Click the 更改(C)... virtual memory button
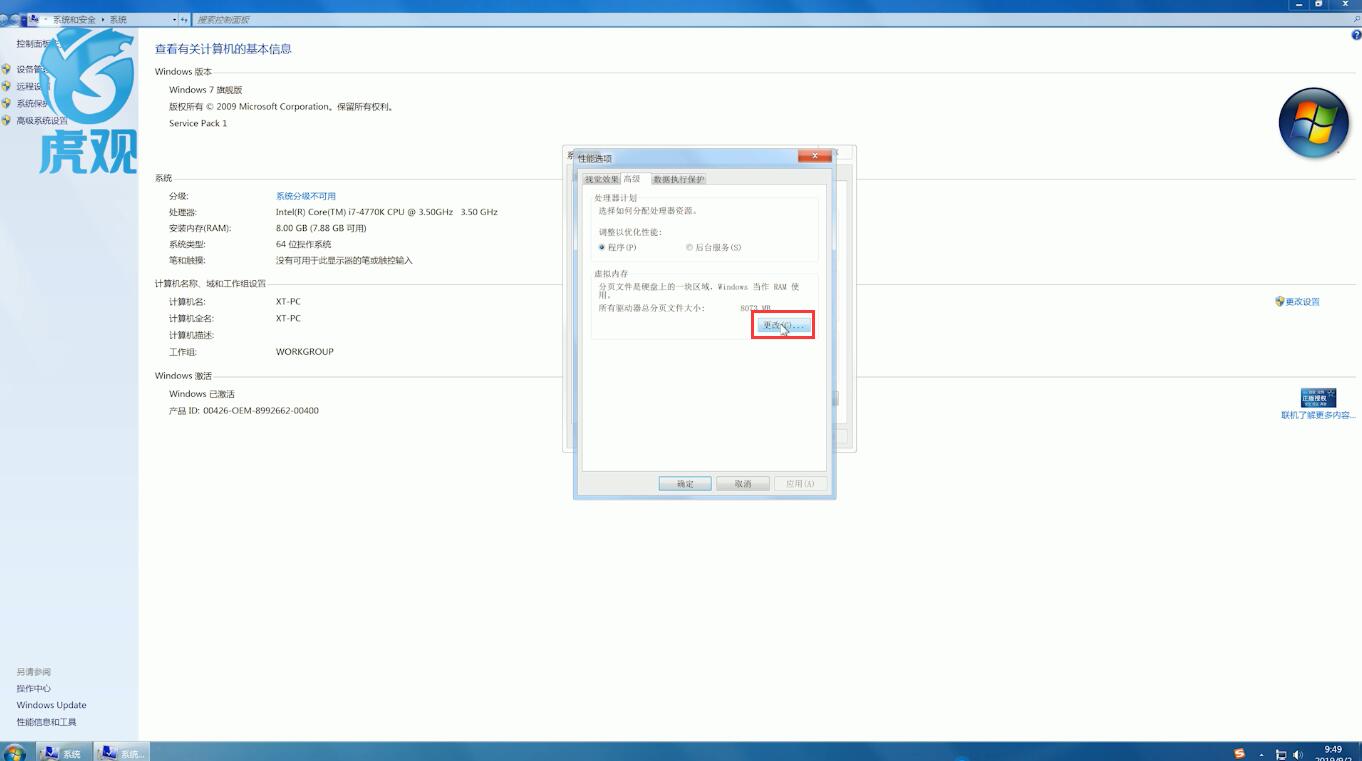The width and height of the screenshot is (1362, 761). coord(783,325)
